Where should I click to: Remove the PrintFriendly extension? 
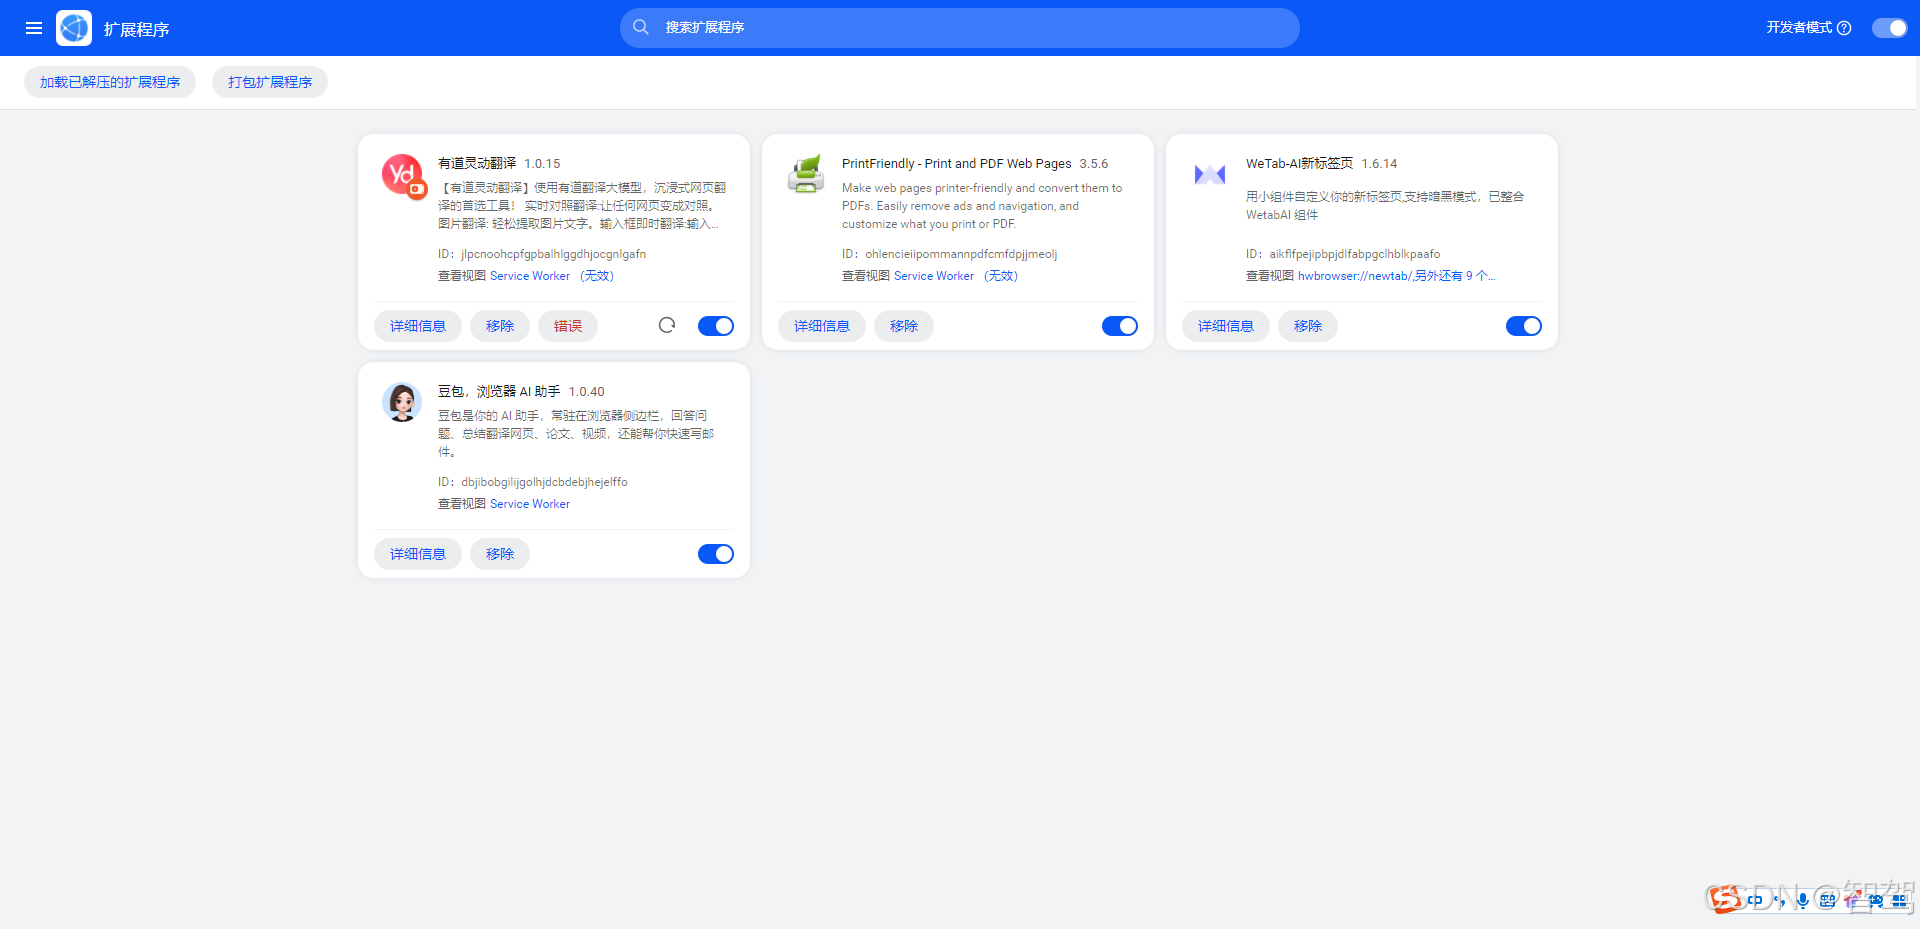point(904,326)
